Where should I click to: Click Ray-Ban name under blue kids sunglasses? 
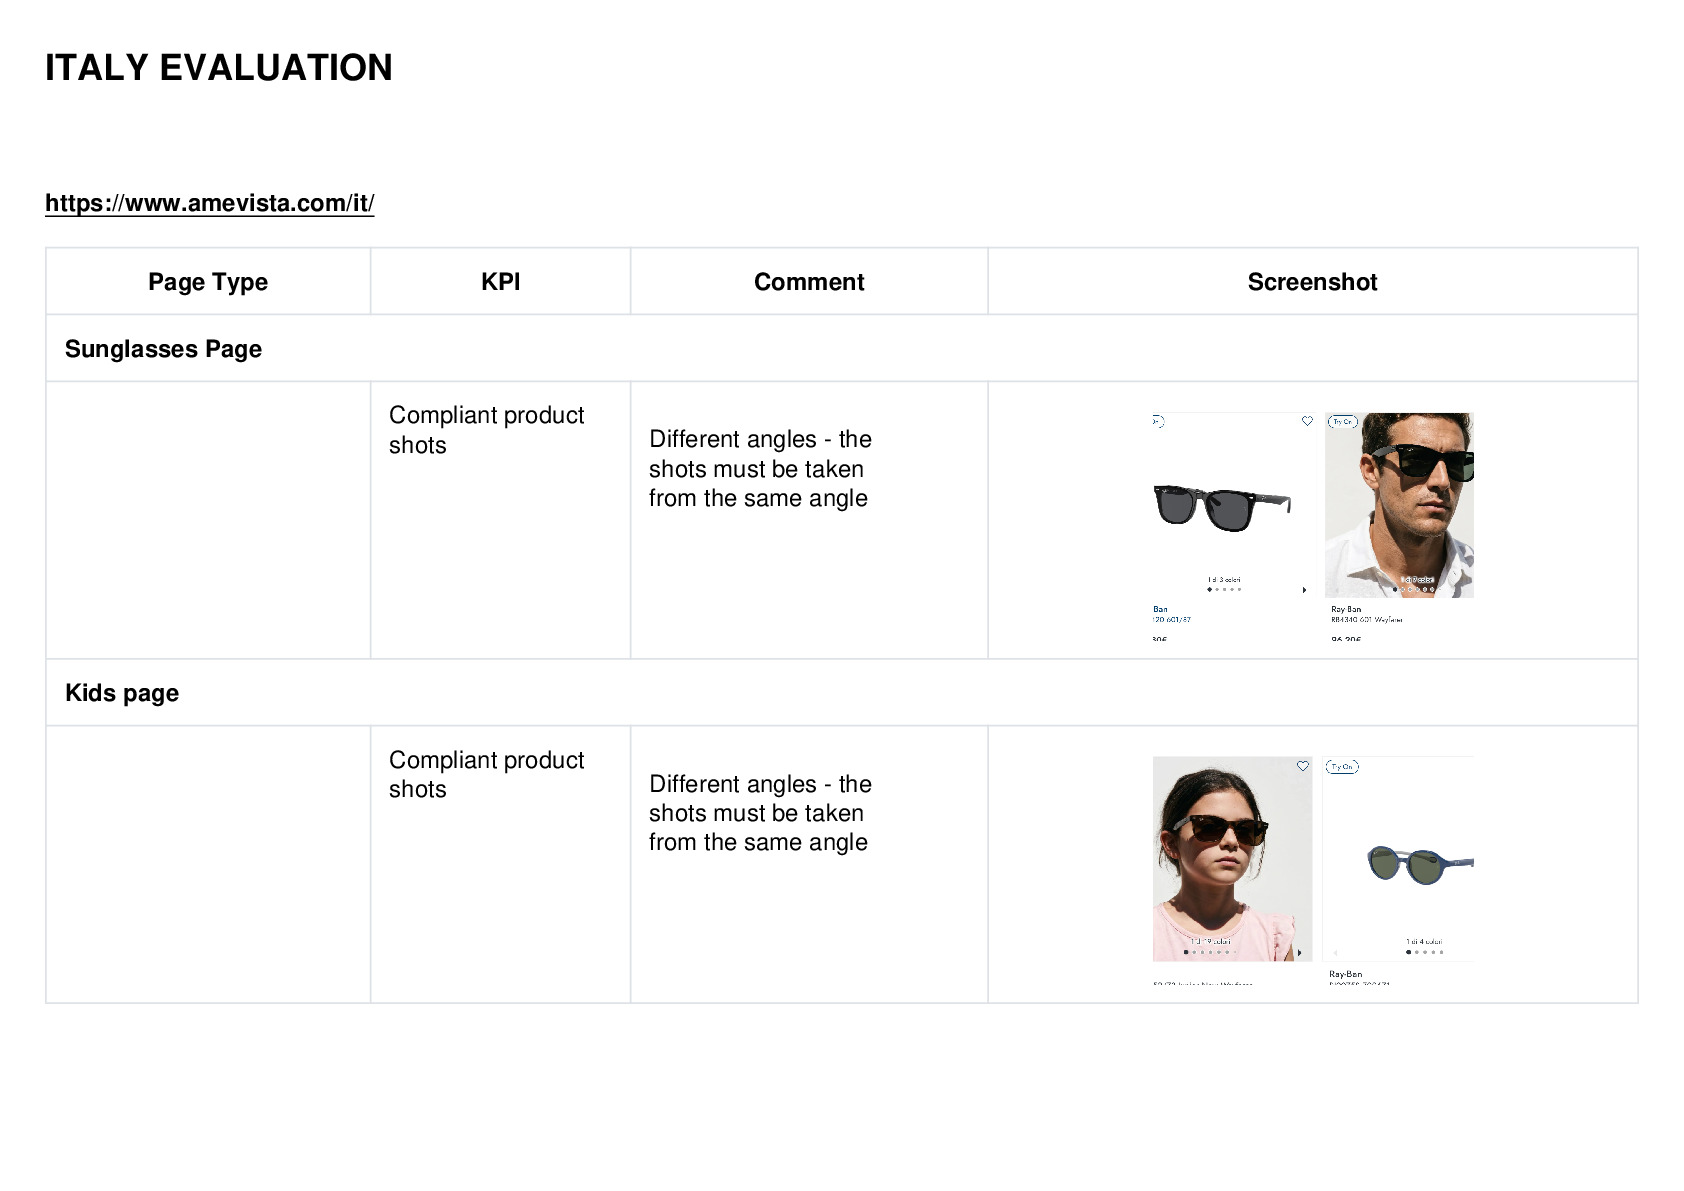[x=1346, y=974]
